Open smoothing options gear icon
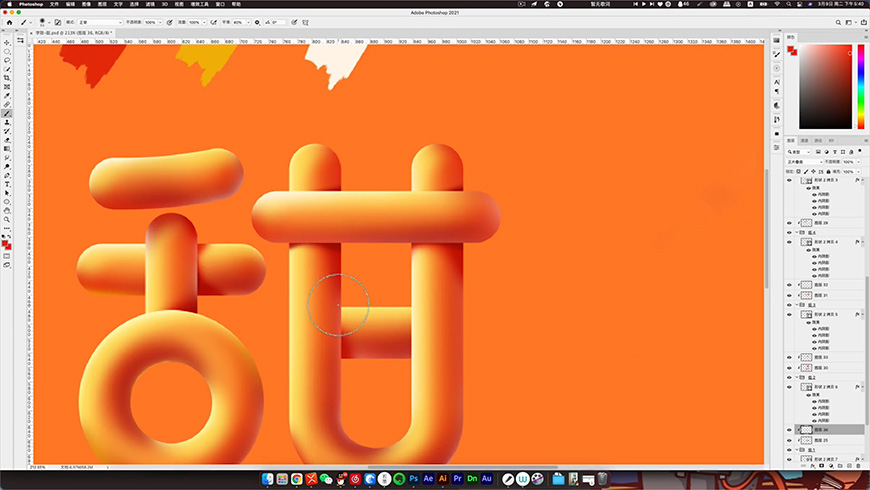The image size is (870, 490). click(257, 23)
